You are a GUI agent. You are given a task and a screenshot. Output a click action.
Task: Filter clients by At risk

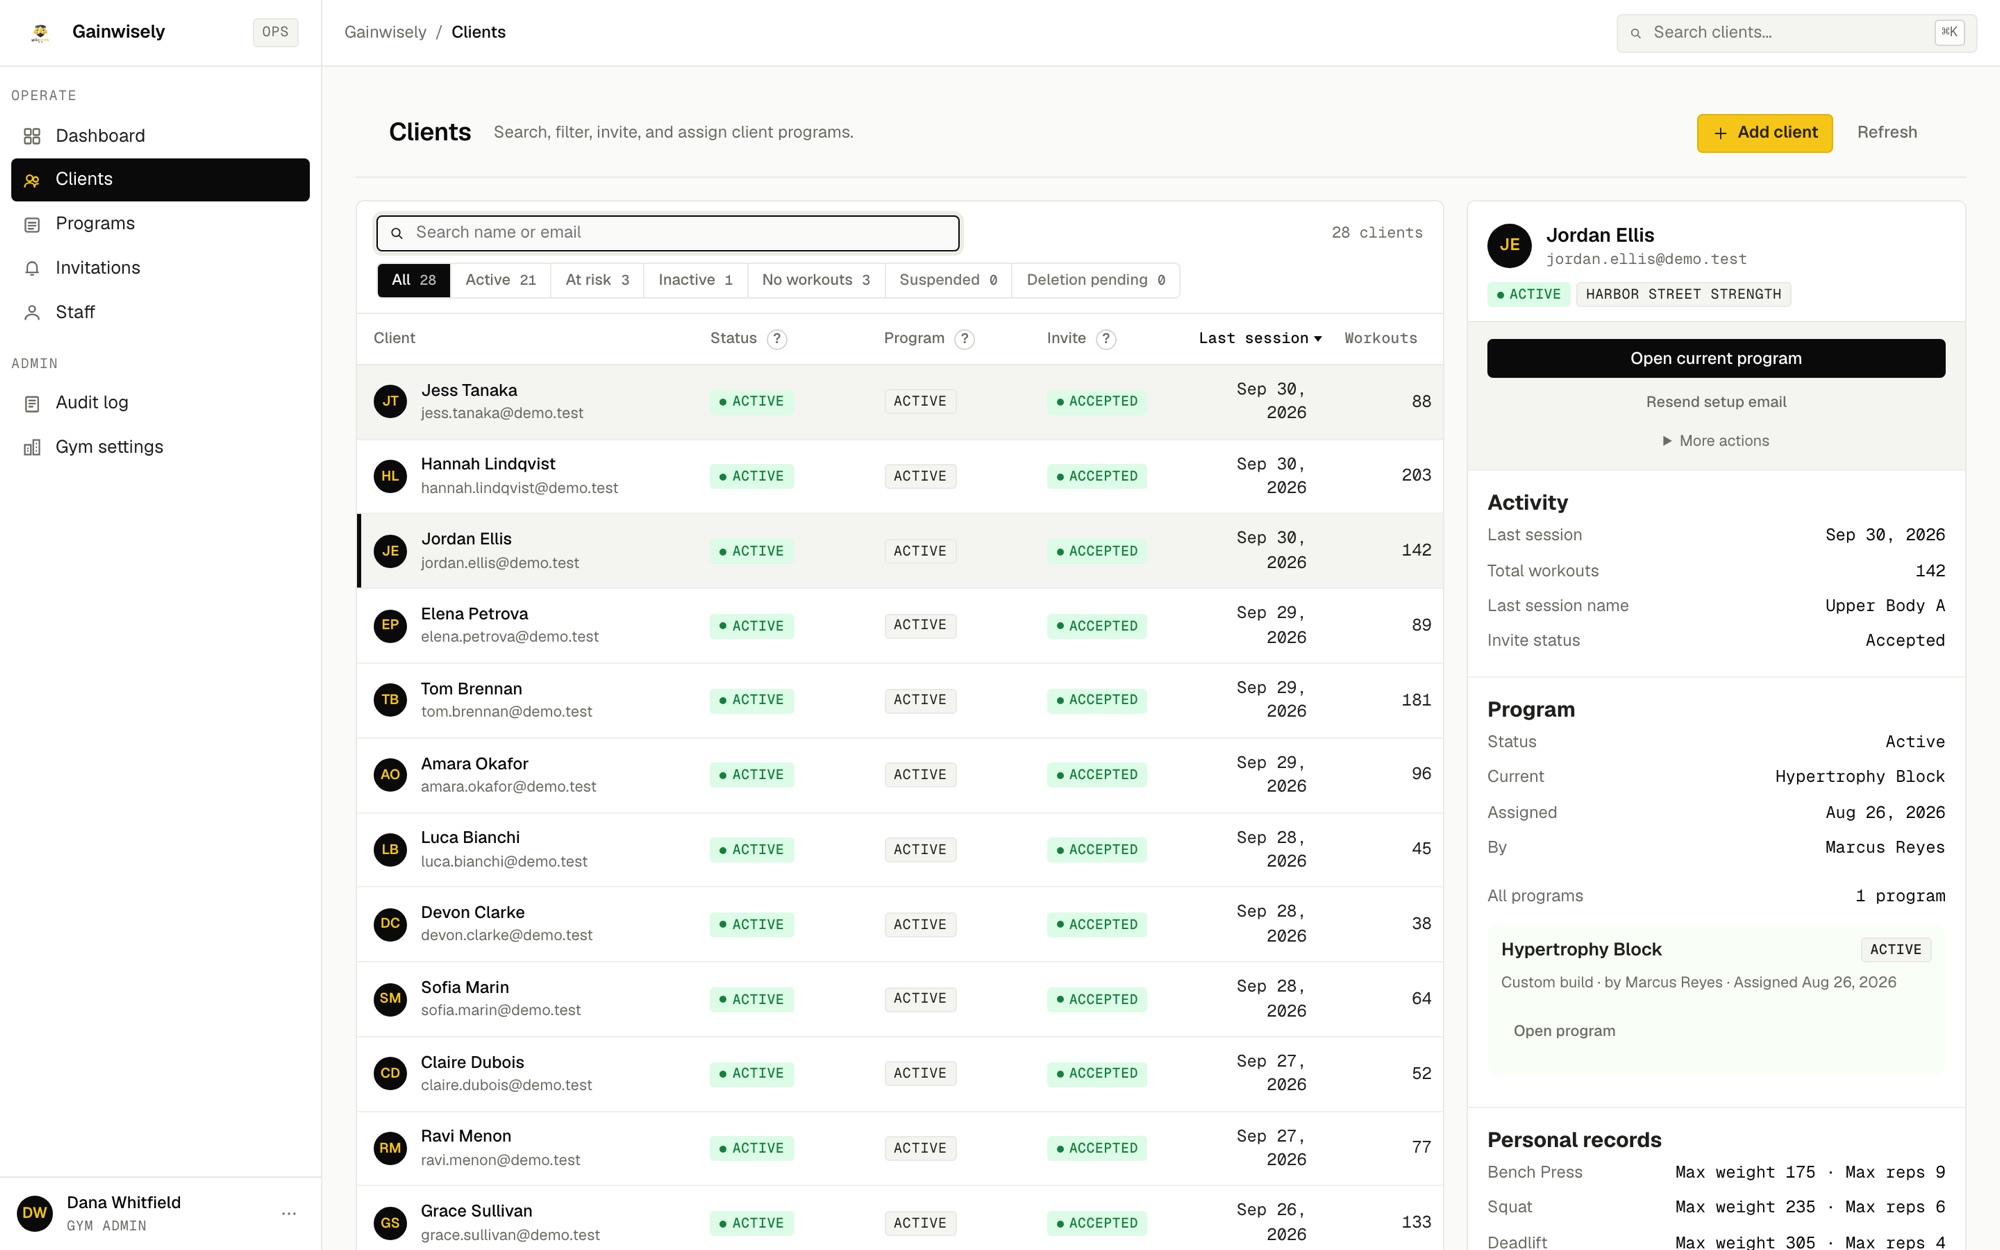point(597,280)
